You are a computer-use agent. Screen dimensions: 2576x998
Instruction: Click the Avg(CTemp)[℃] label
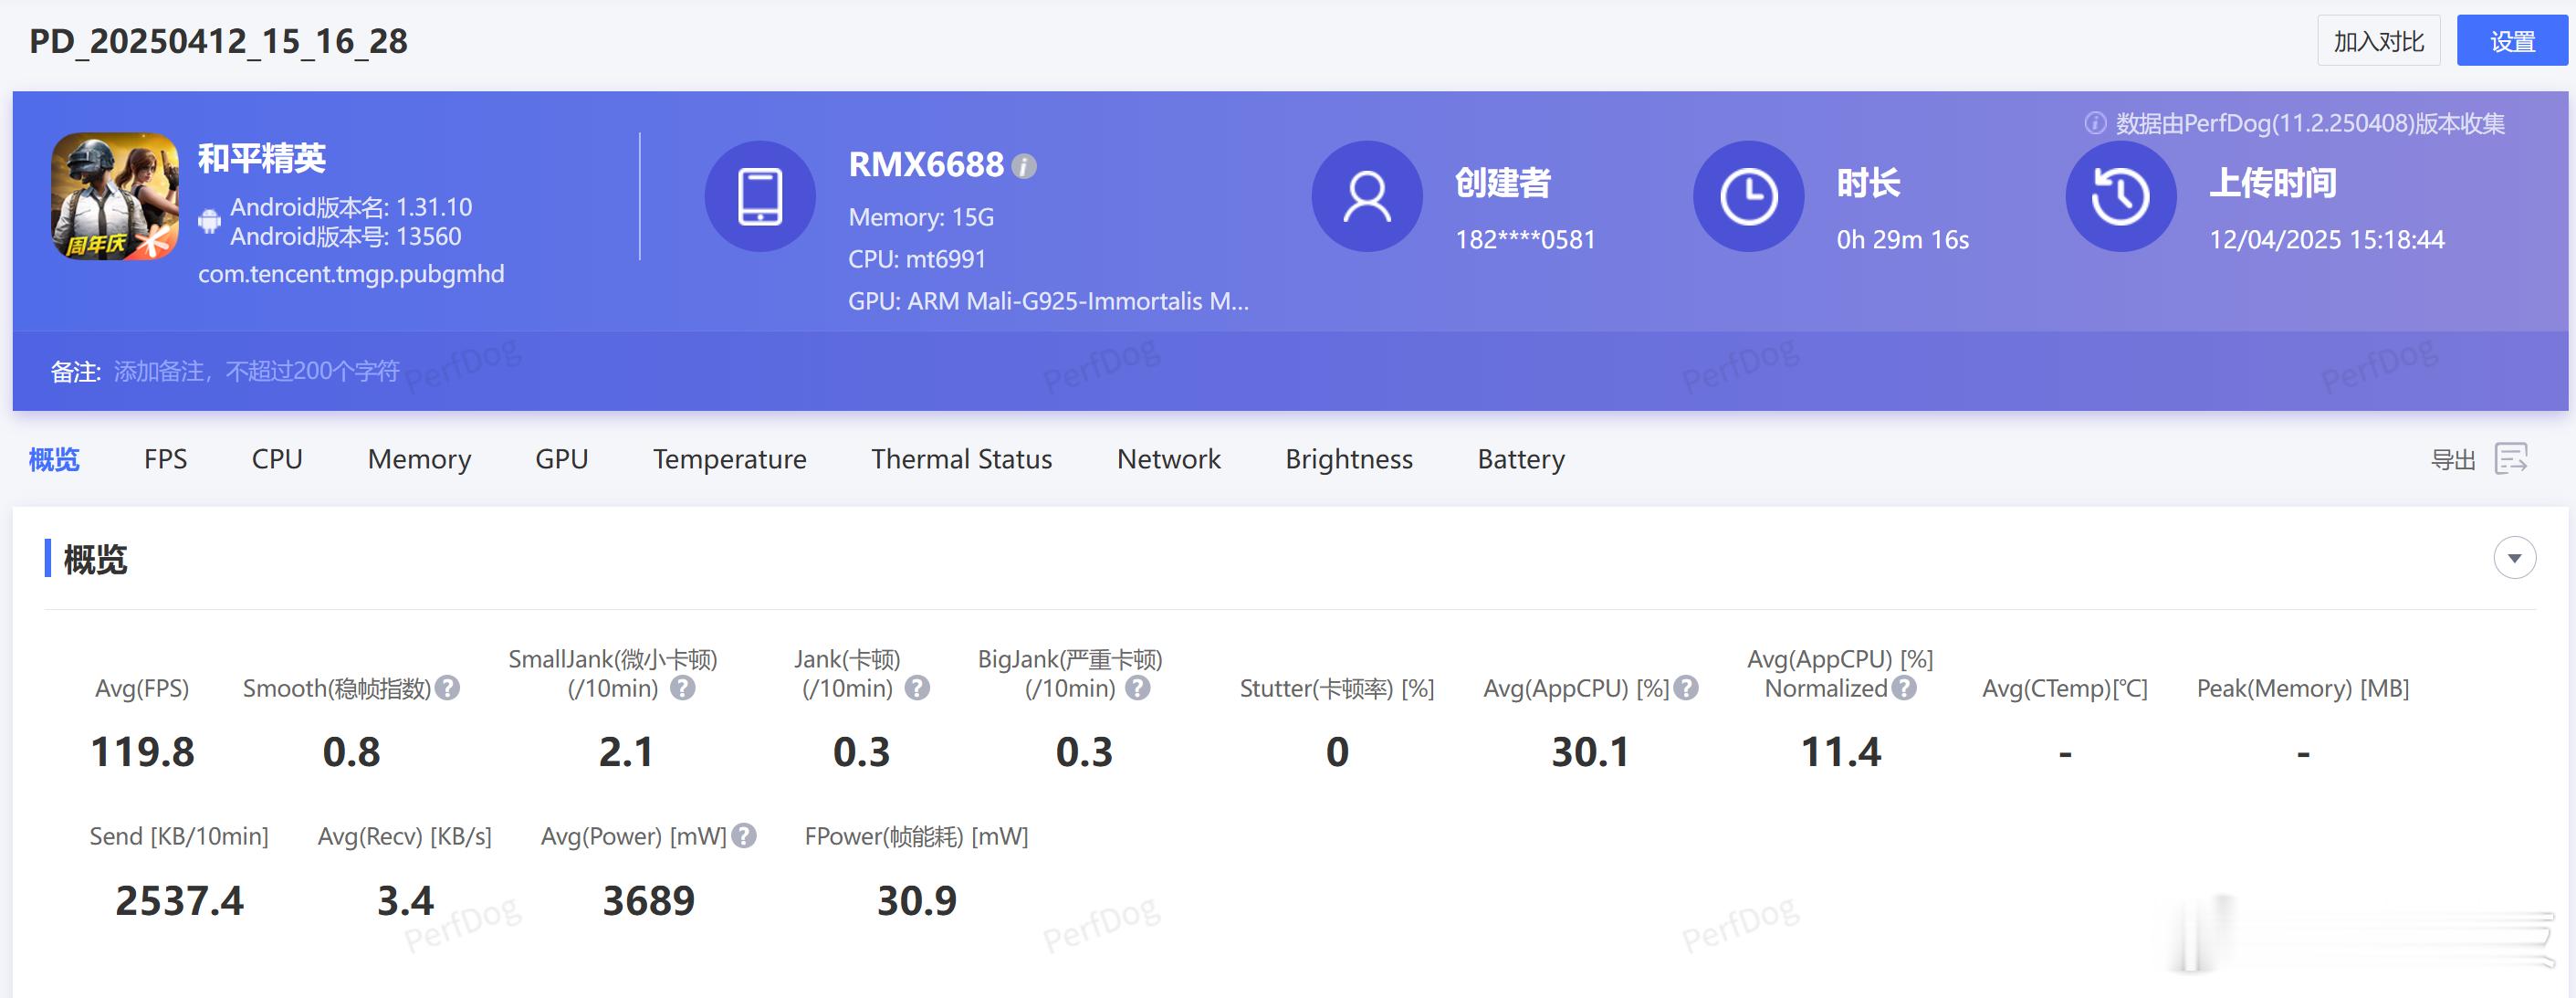2065,688
